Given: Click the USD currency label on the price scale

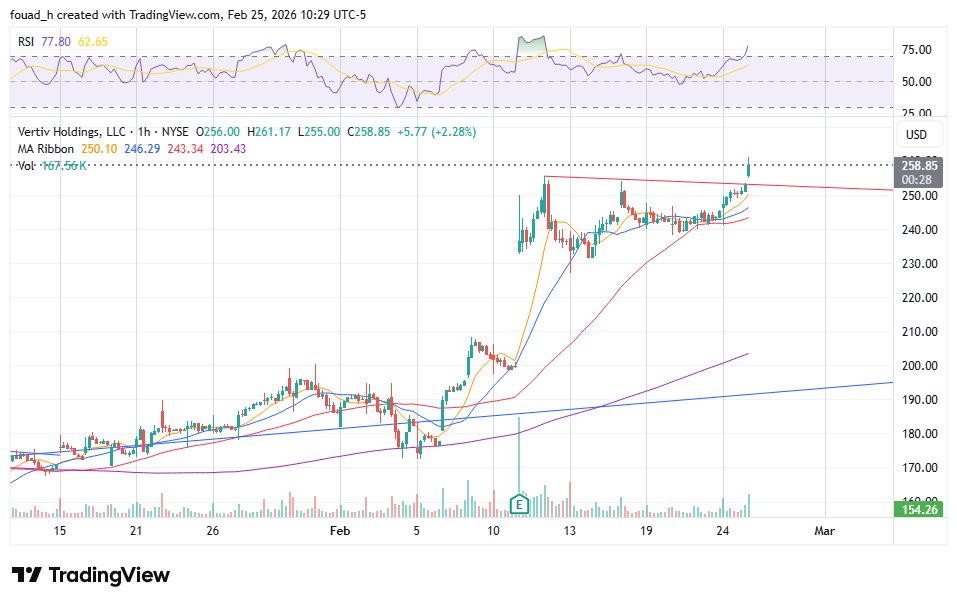Looking at the screenshot, I should [916, 134].
